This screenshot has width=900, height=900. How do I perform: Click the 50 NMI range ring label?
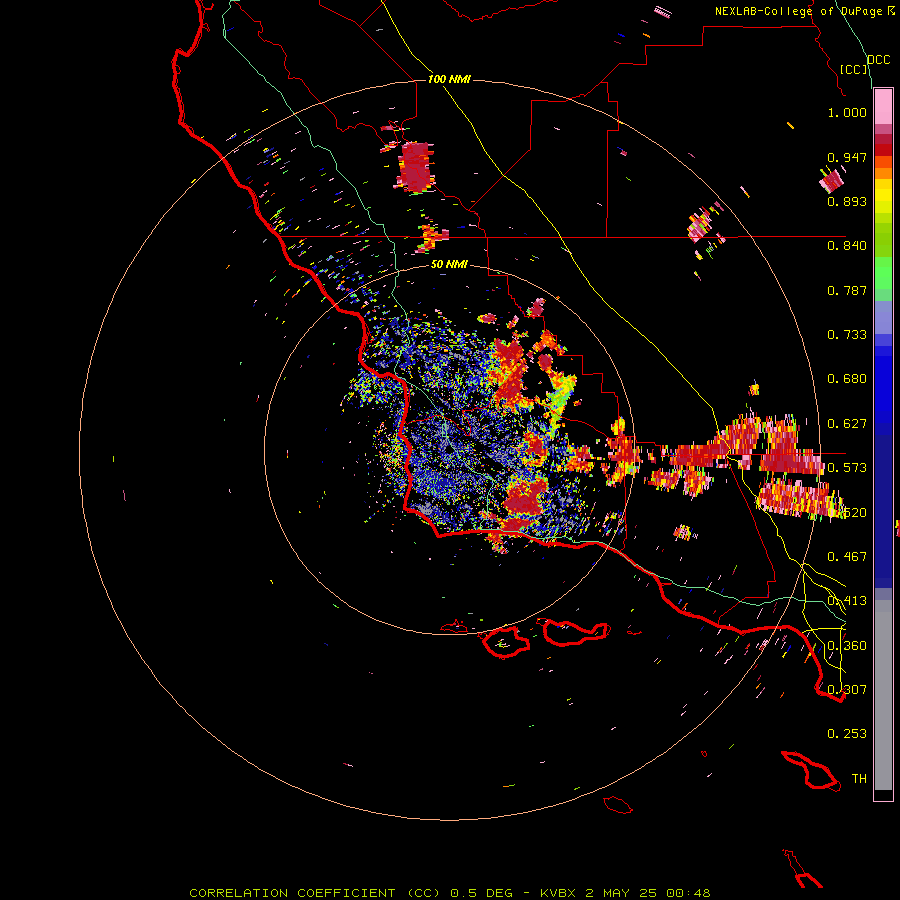click(449, 265)
